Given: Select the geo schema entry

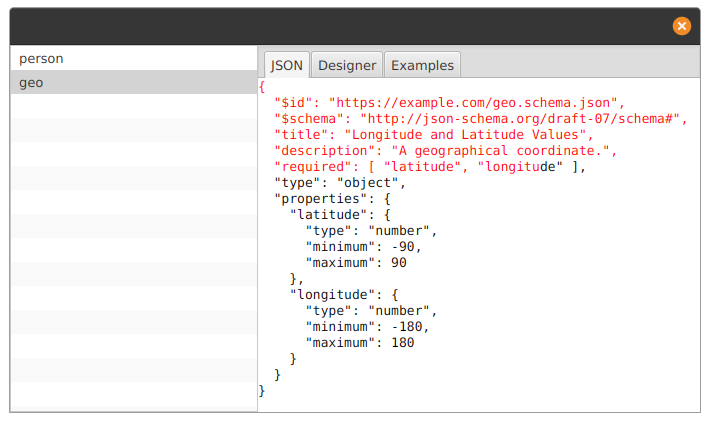Looking at the screenshot, I should click(134, 82).
